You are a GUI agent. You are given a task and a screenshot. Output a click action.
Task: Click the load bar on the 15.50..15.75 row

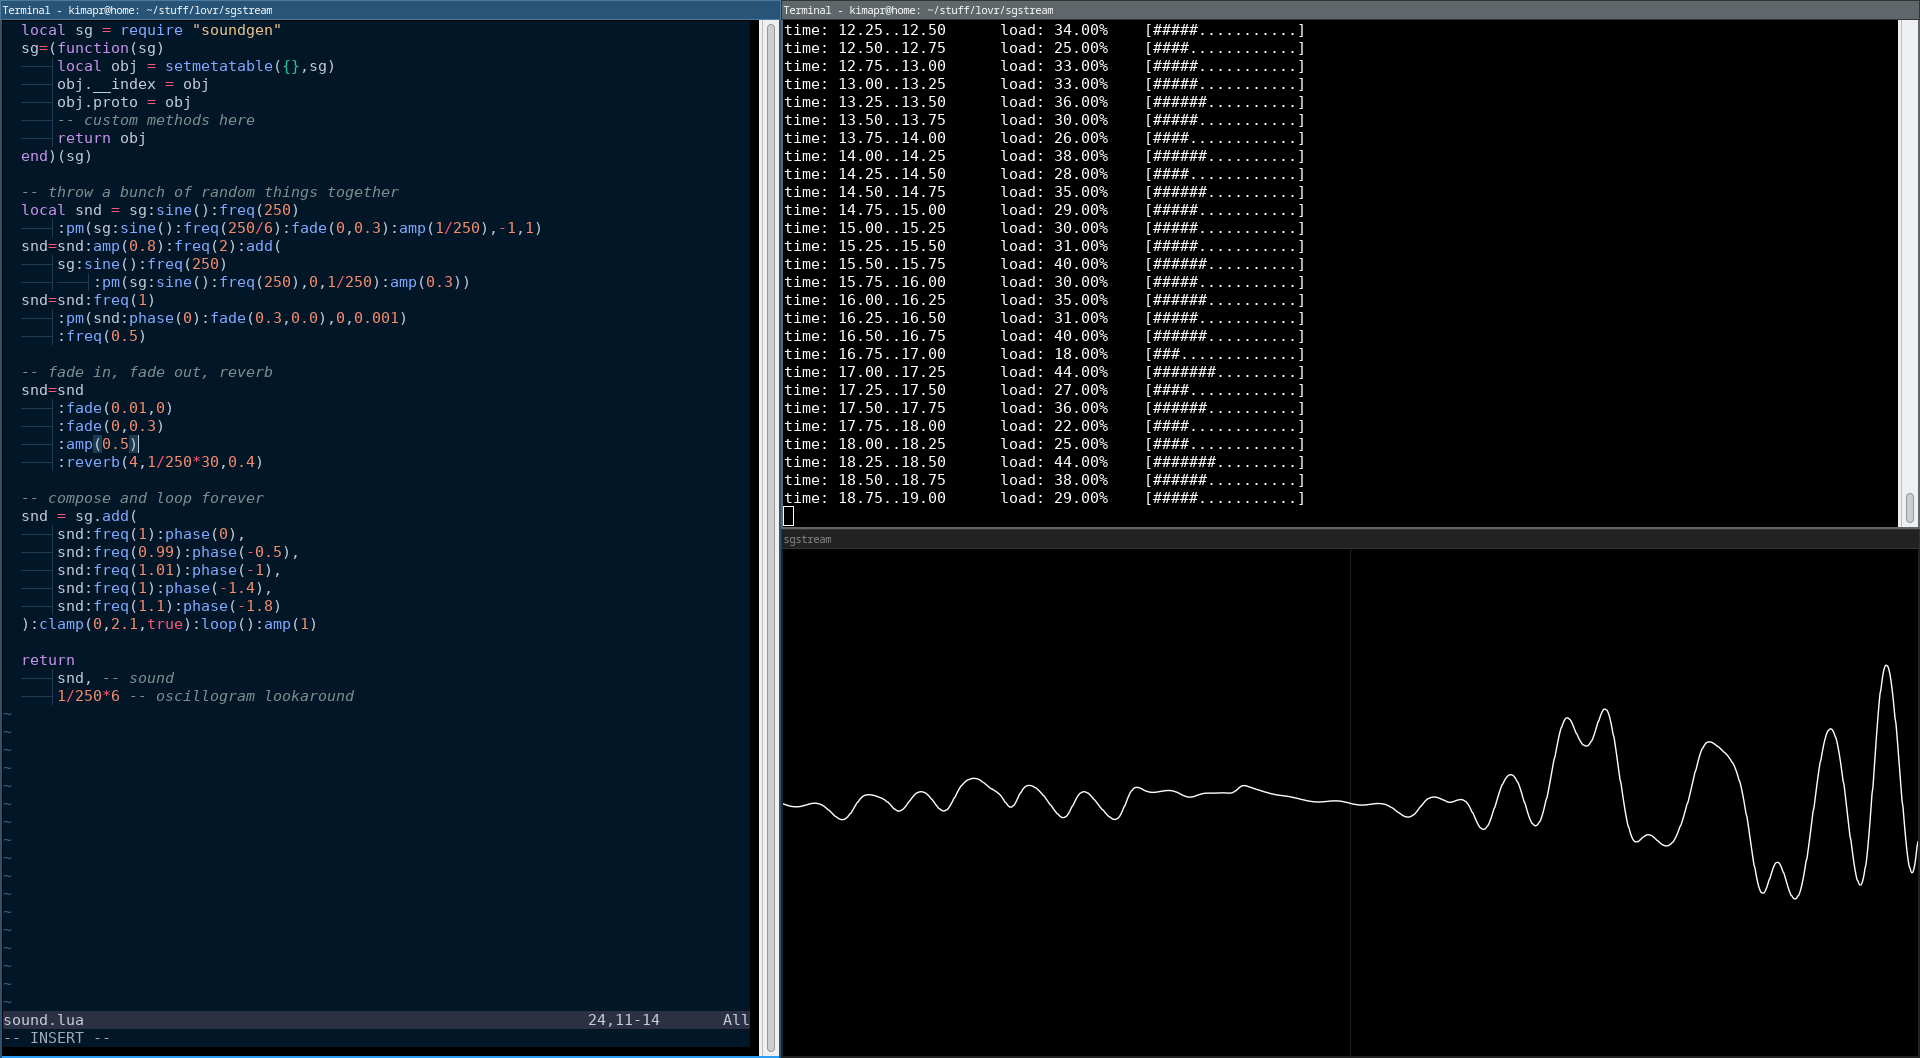pos(1225,264)
